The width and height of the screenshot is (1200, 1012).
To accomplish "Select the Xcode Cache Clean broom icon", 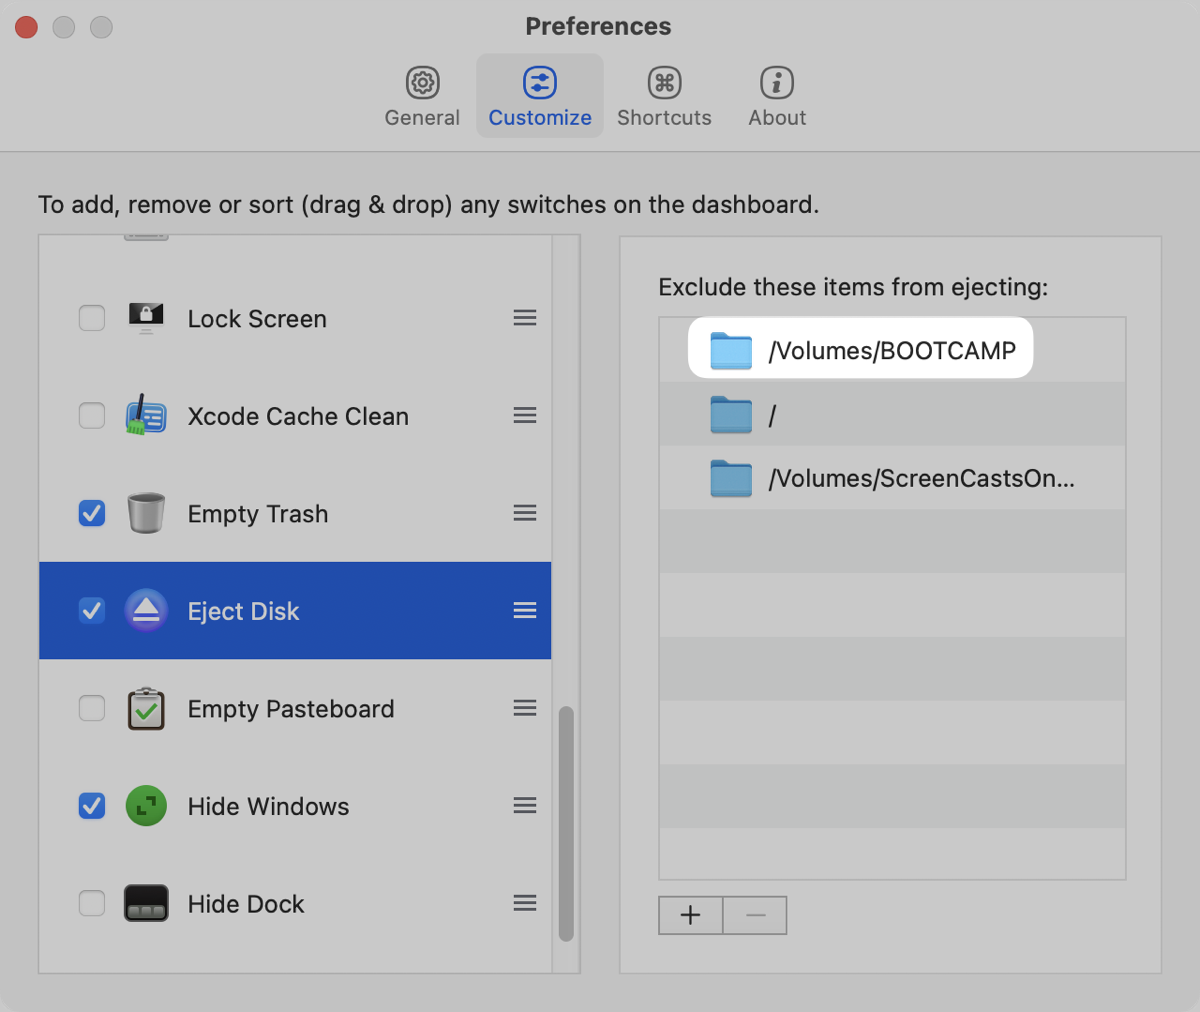I will click(x=146, y=416).
